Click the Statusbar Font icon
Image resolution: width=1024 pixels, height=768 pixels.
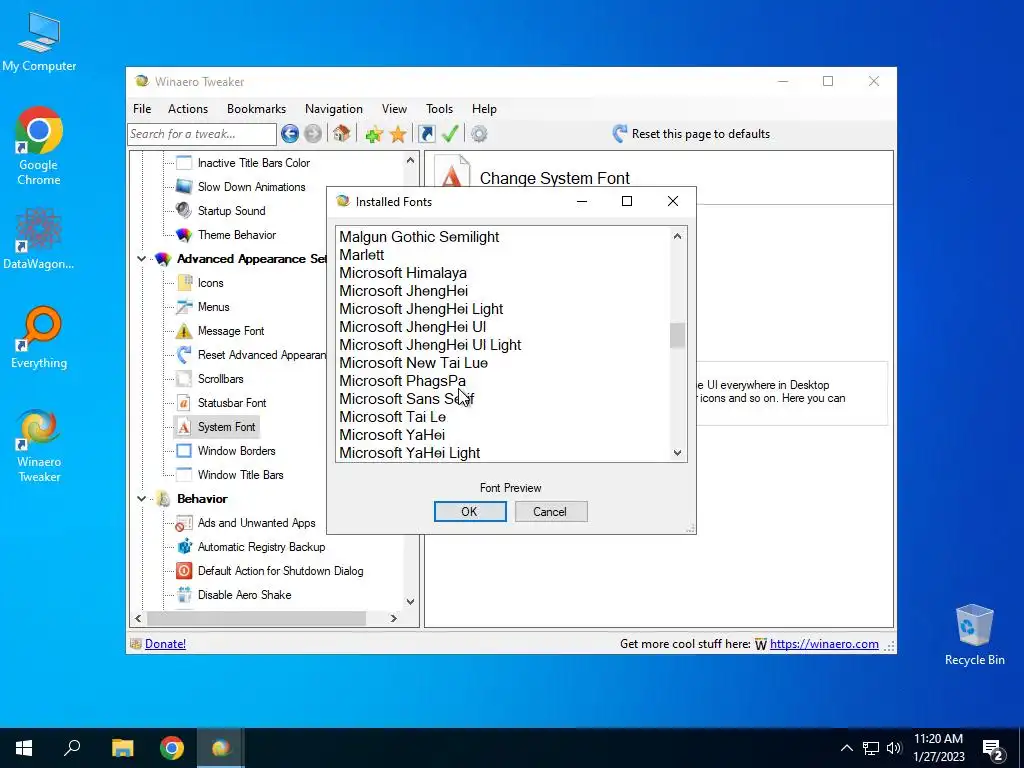pos(184,403)
